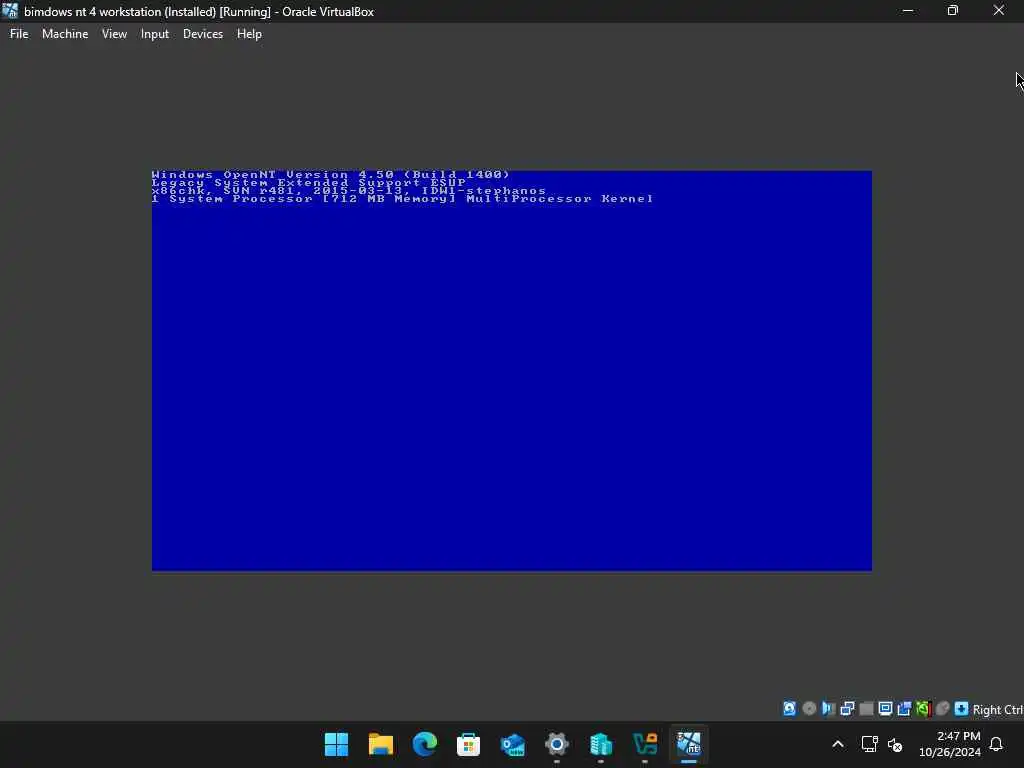Click the network adapters status icon
1024x768 pixels.
pos(847,709)
